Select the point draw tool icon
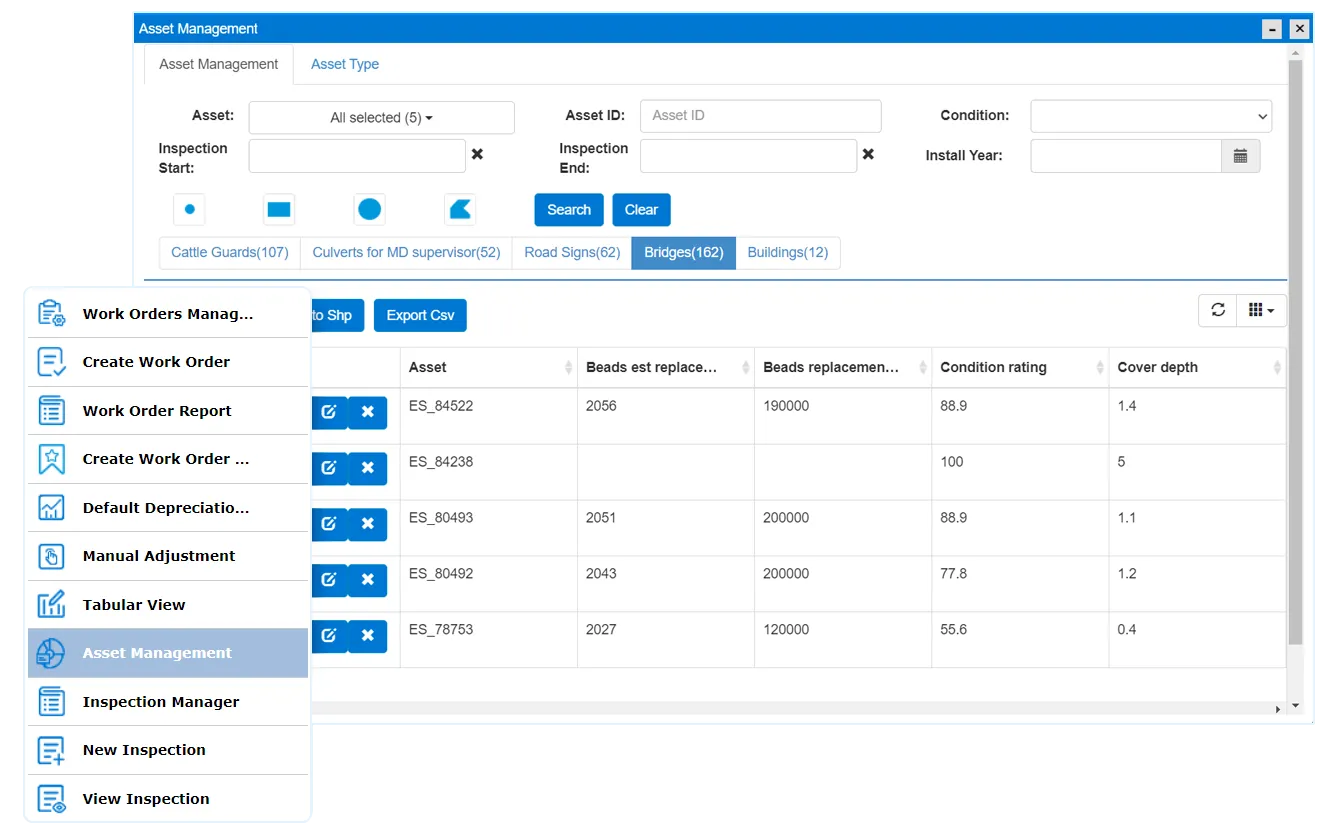Viewport: 1338px width, 838px height. 189,210
